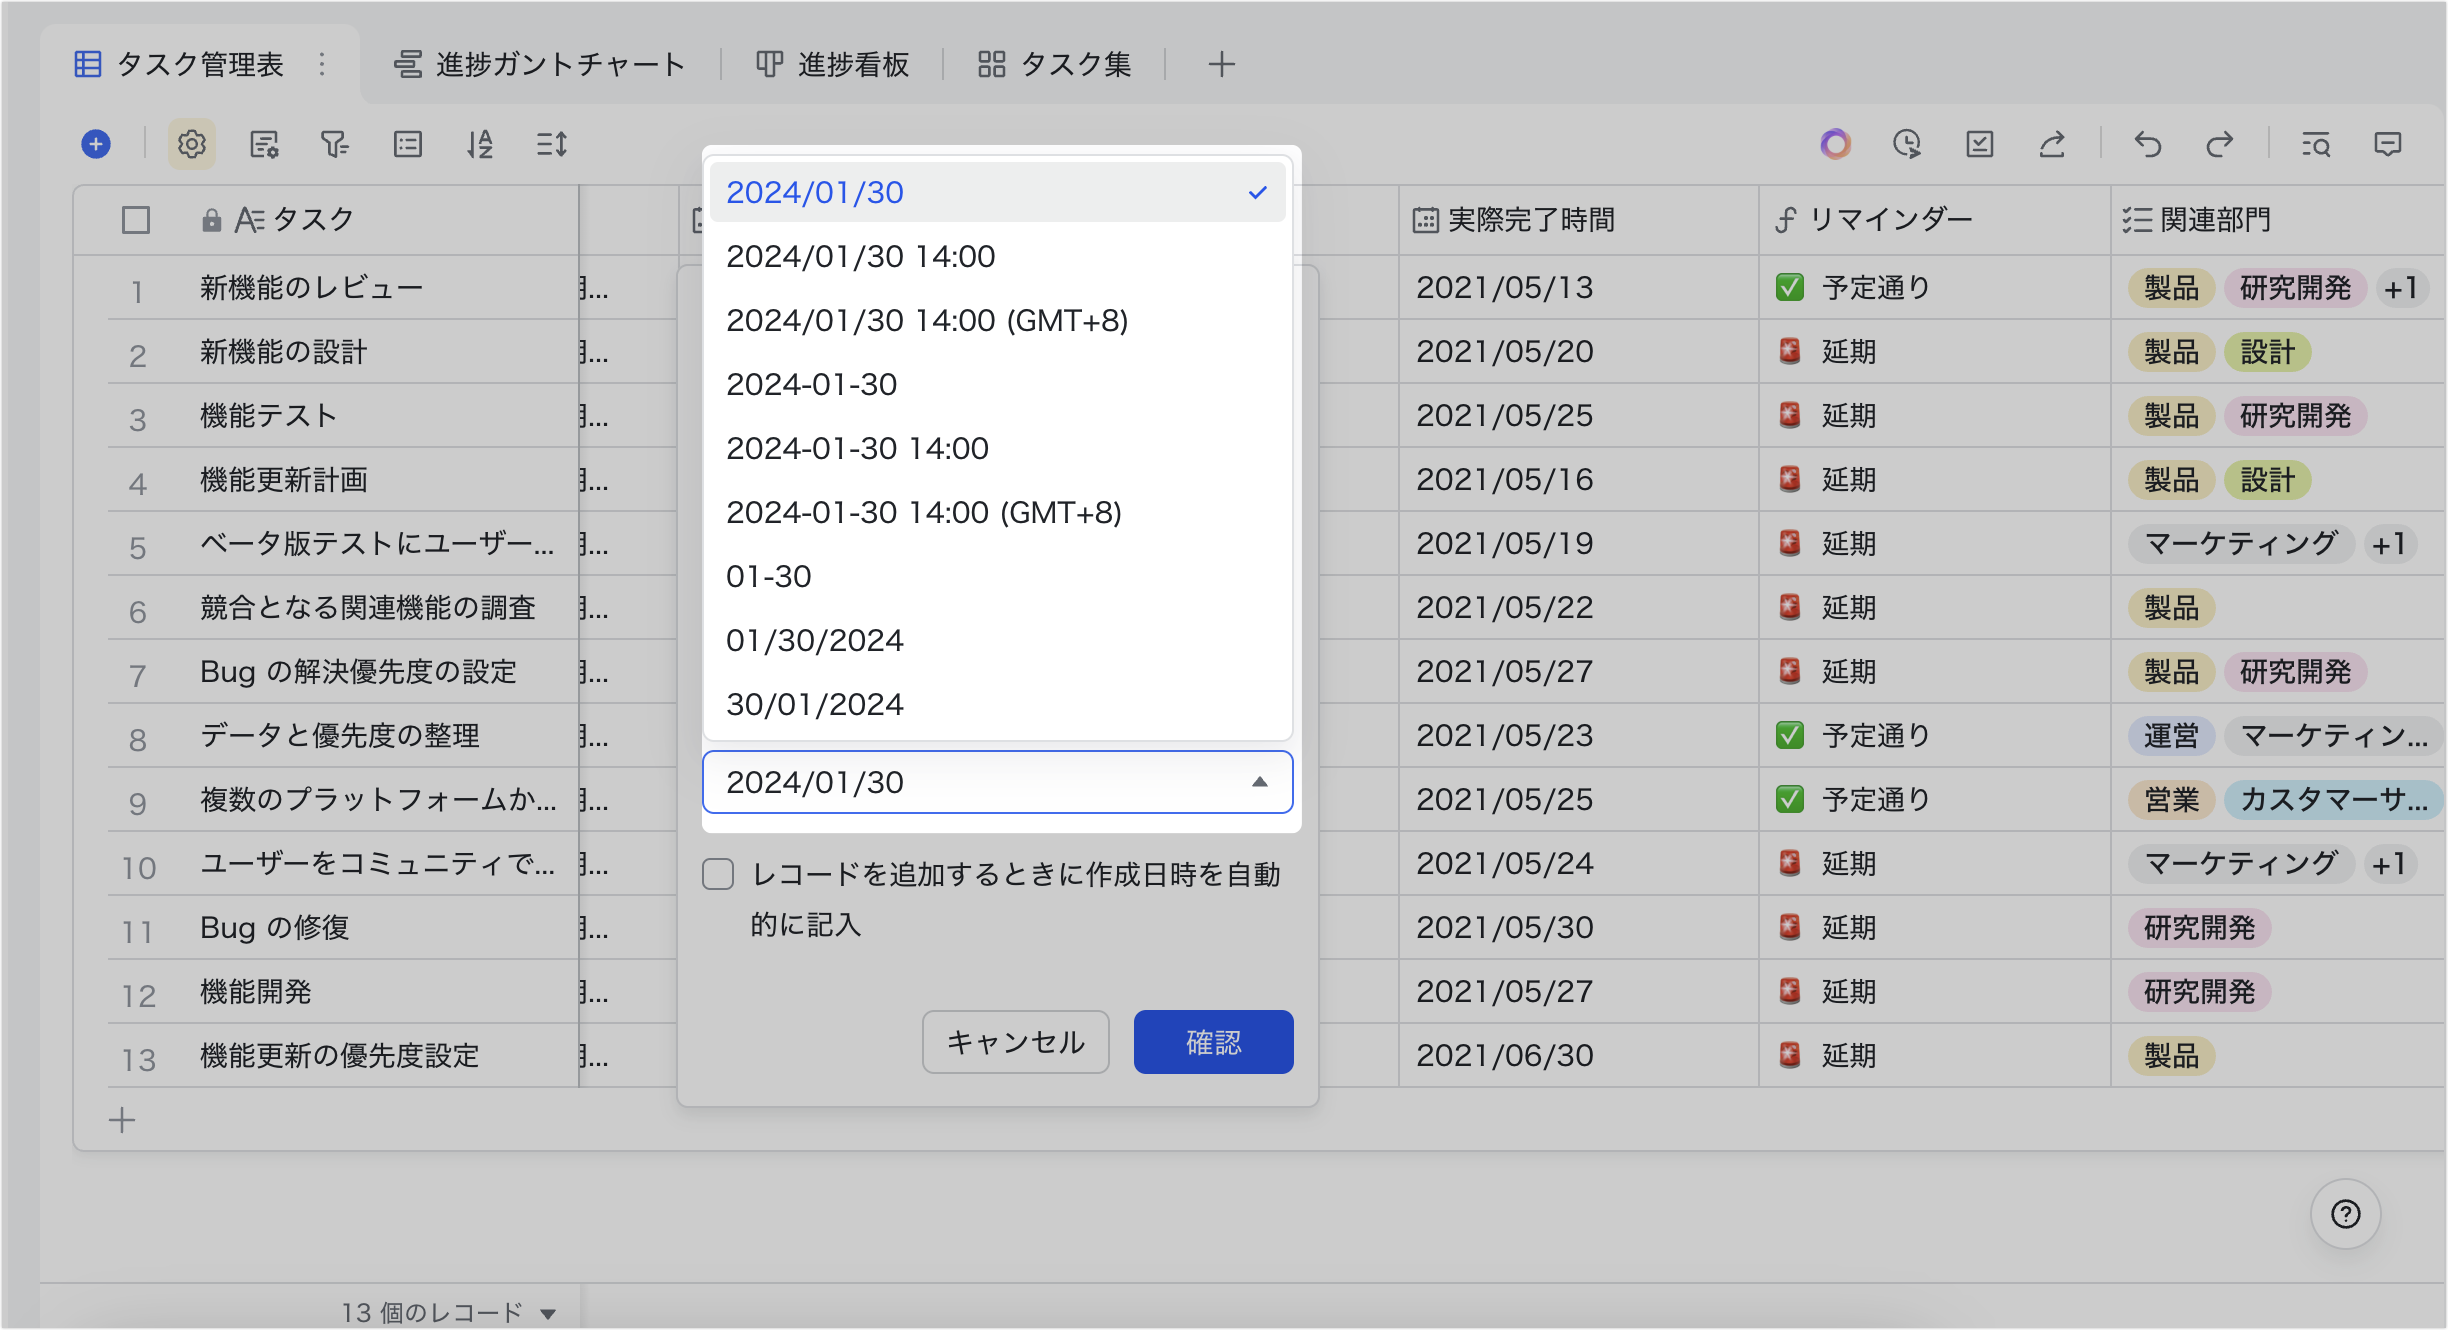The image size is (2448, 1330).
Task: Expand the 13 records count dropdown
Action: point(547,1313)
